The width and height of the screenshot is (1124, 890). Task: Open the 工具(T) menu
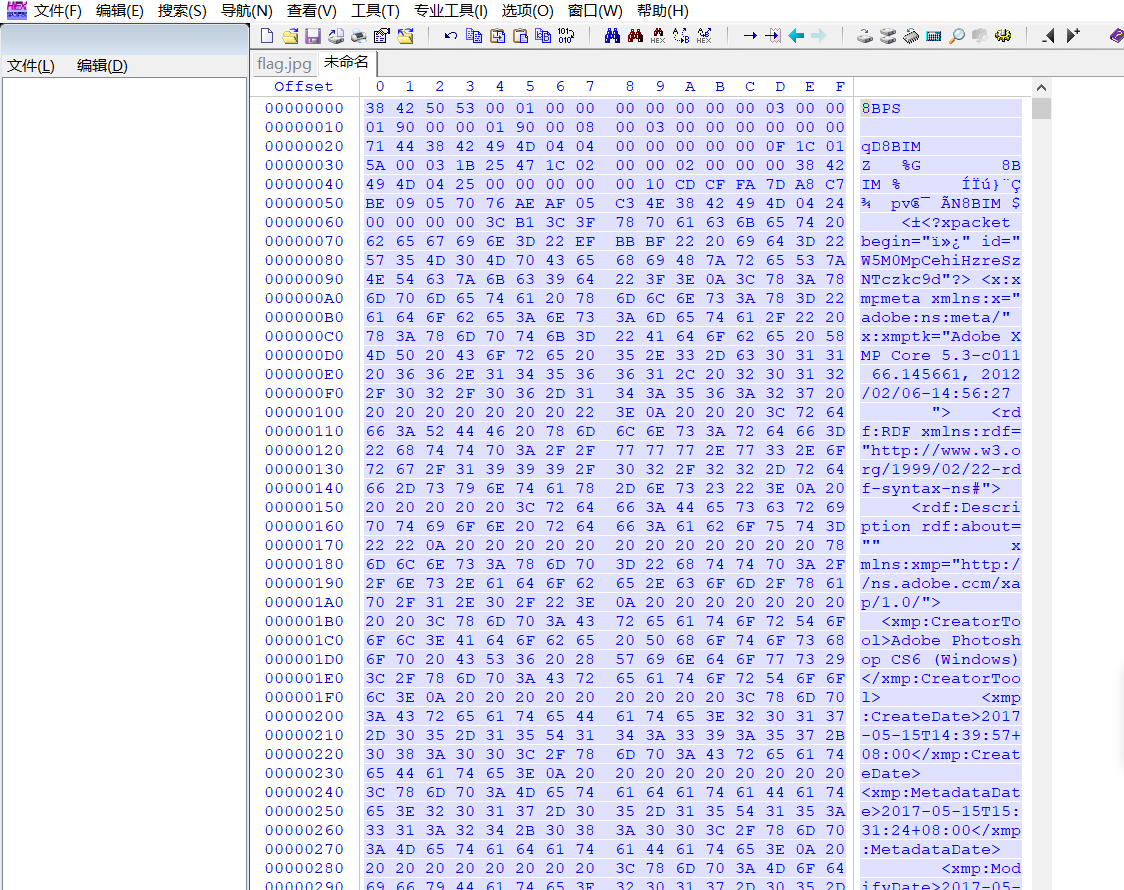375,11
